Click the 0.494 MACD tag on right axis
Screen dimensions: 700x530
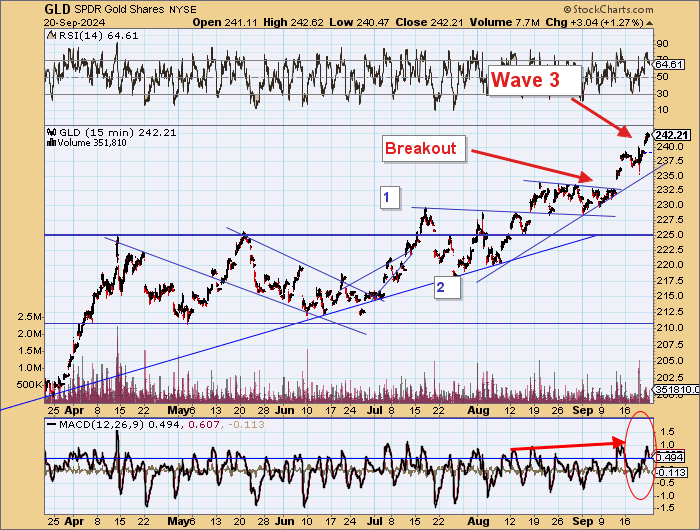(670, 458)
